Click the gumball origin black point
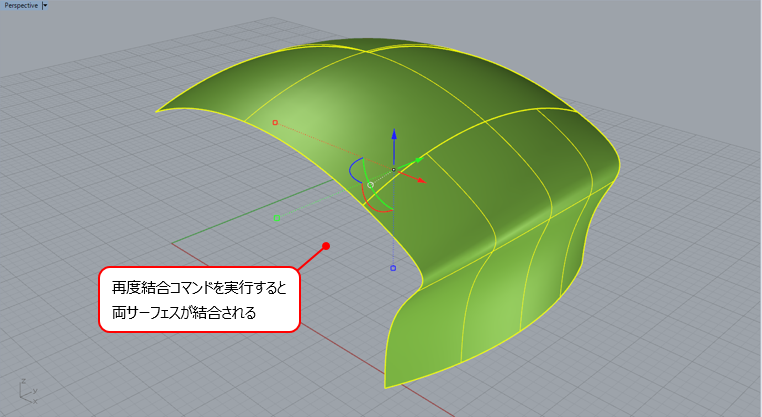 394,170
